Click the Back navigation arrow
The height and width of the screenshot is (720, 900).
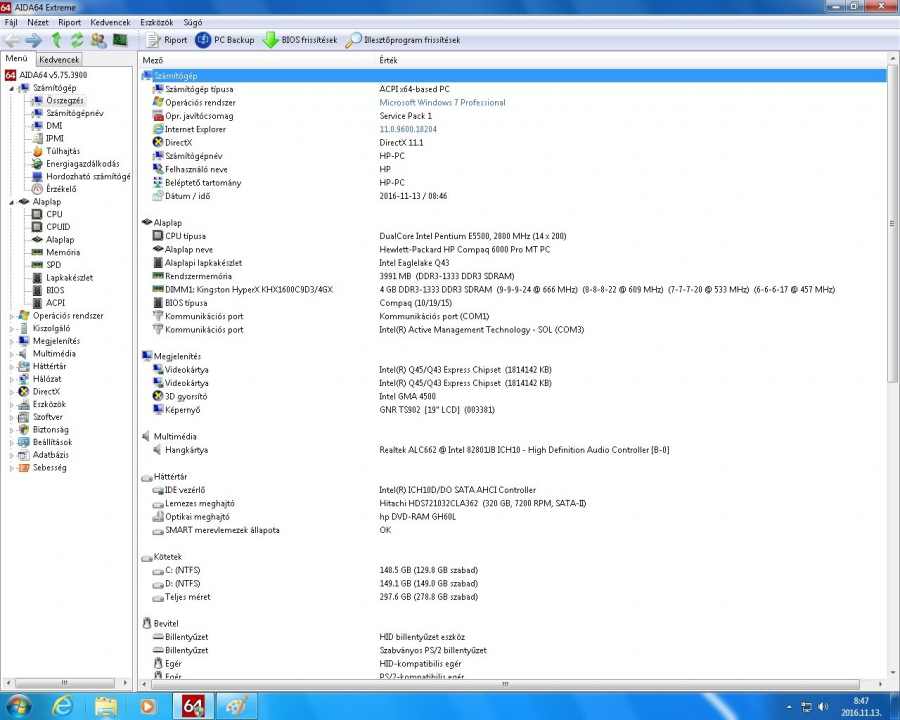click(13, 40)
